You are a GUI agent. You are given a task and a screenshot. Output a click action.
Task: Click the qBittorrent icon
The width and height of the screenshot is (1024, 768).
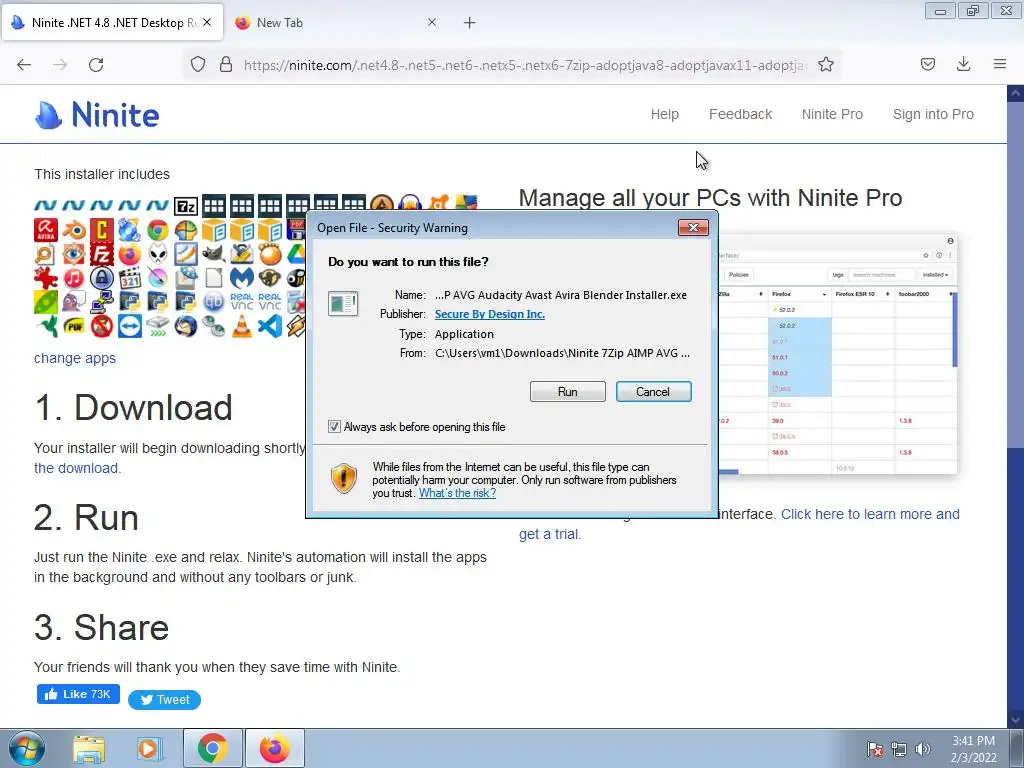(214, 302)
